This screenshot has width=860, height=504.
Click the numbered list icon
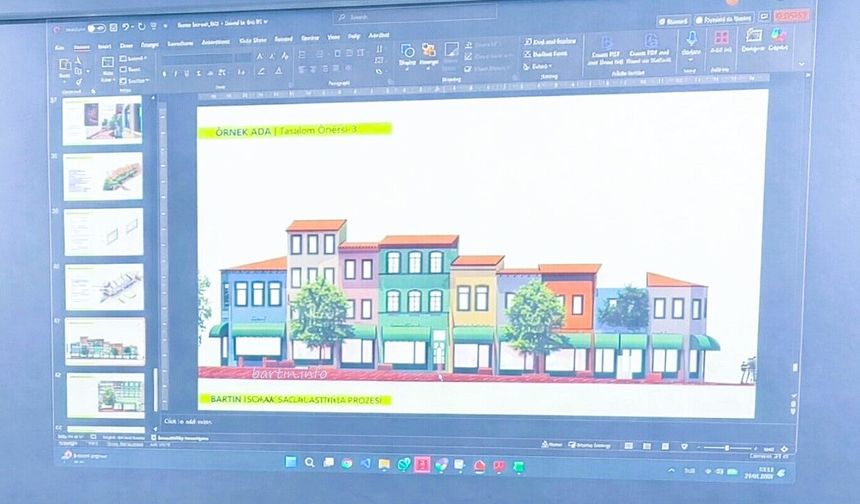coord(320,54)
